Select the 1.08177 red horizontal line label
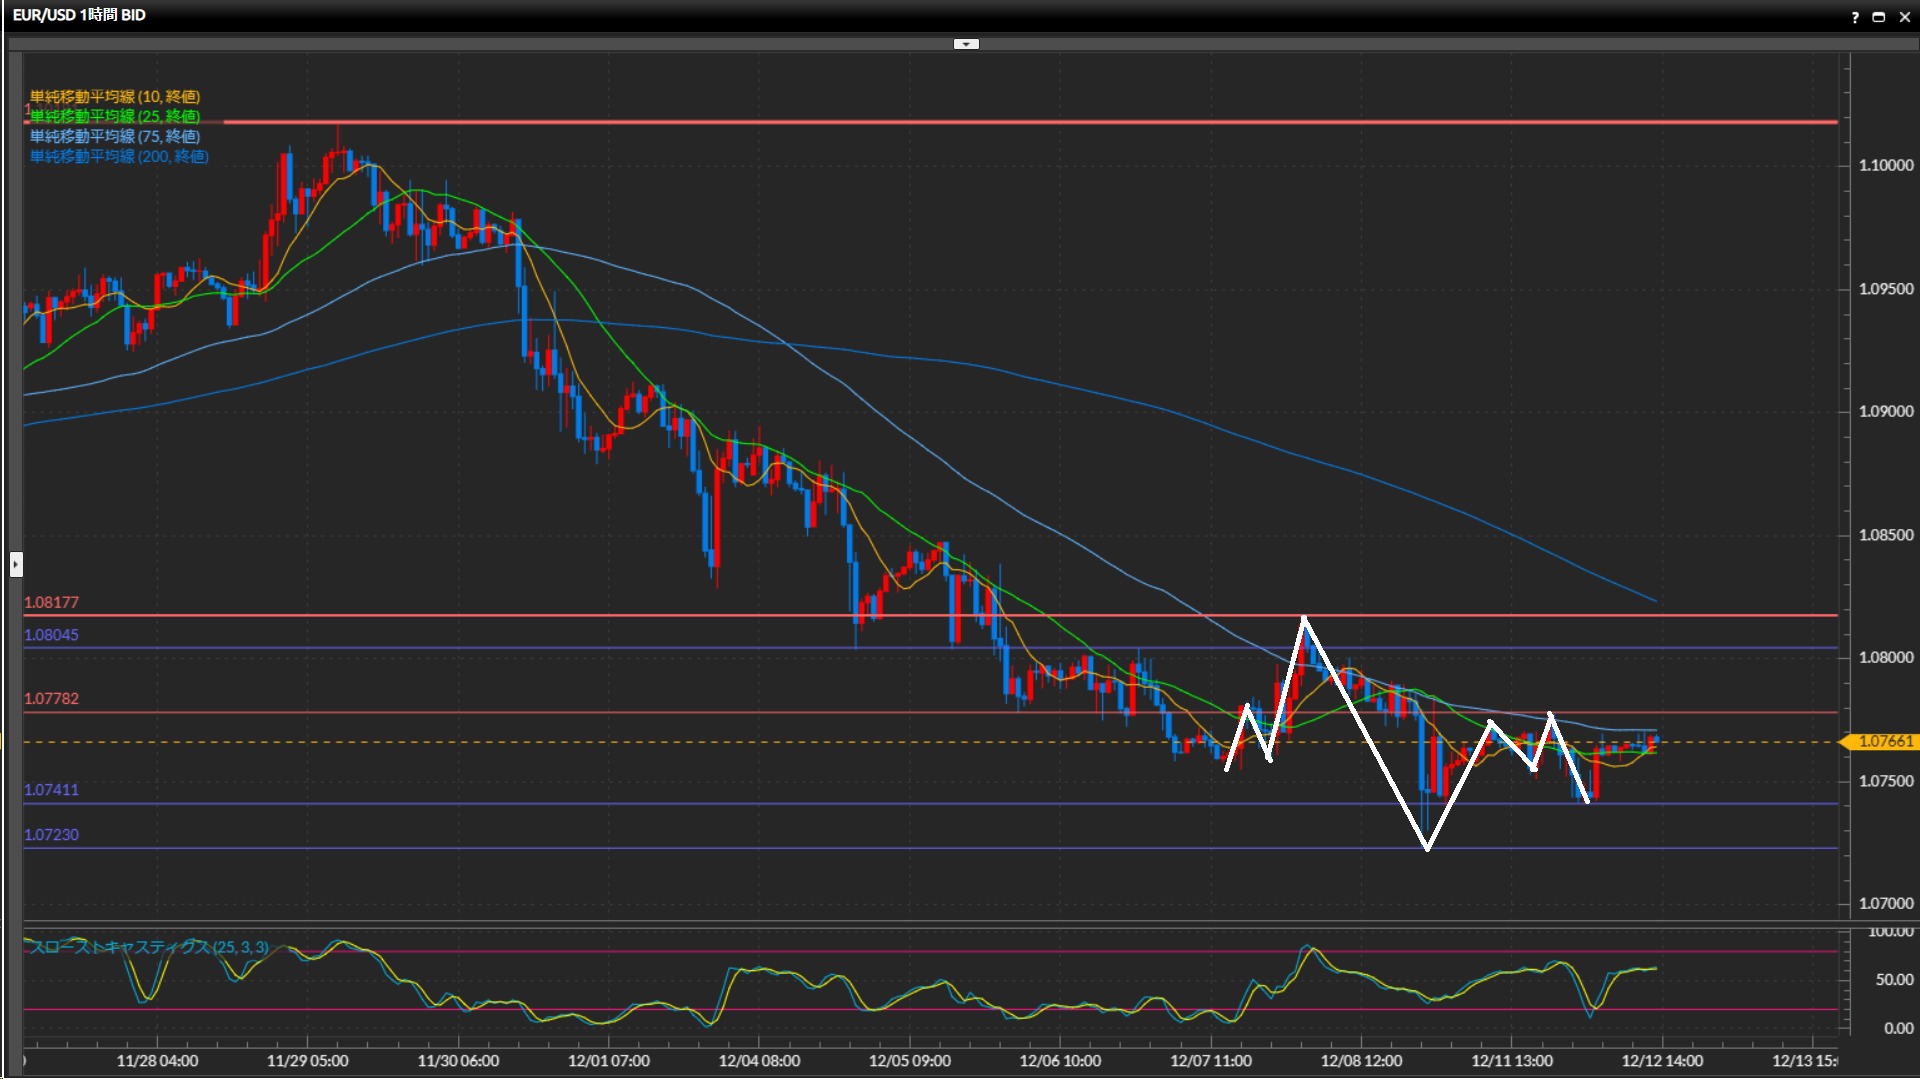Image resolution: width=1920 pixels, height=1080 pixels. pos(51,602)
